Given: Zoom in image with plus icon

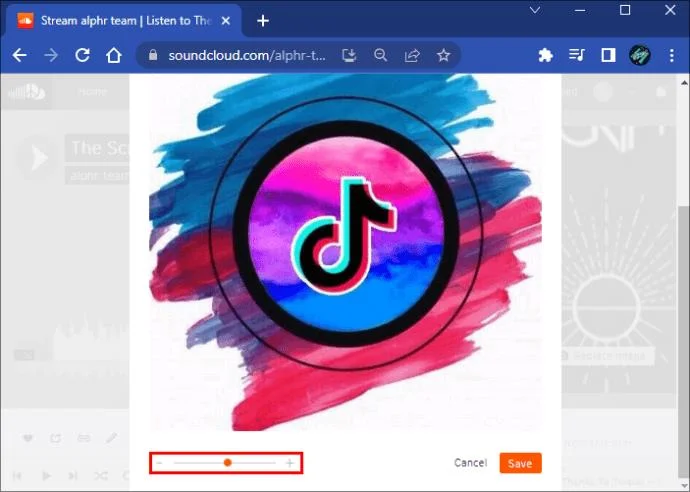Looking at the screenshot, I should point(290,463).
